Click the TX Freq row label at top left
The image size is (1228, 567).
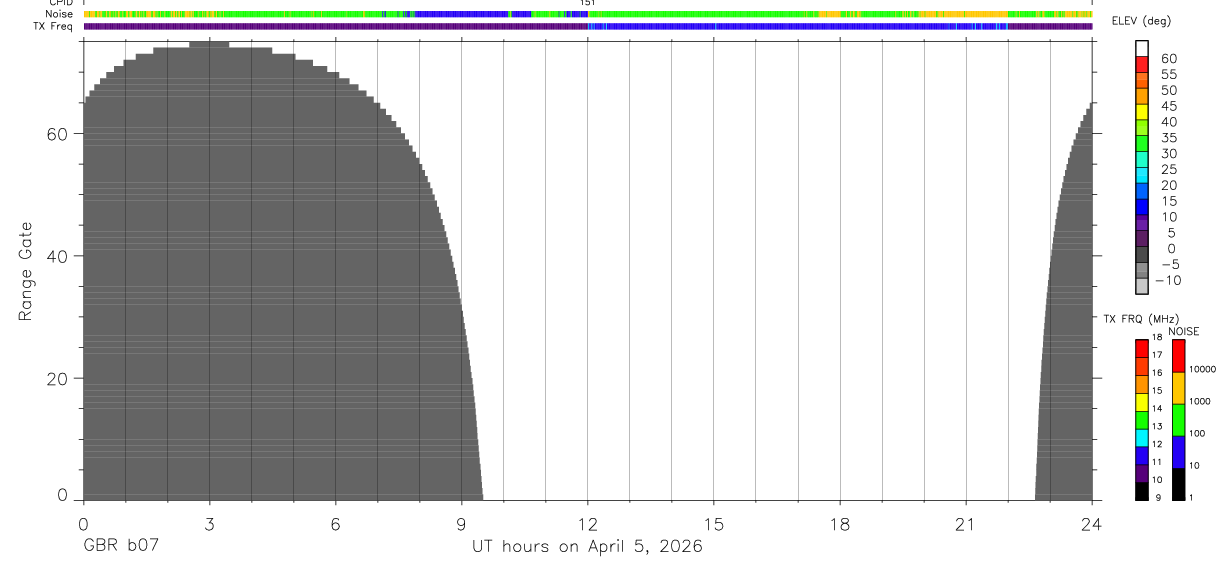coord(54,26)
